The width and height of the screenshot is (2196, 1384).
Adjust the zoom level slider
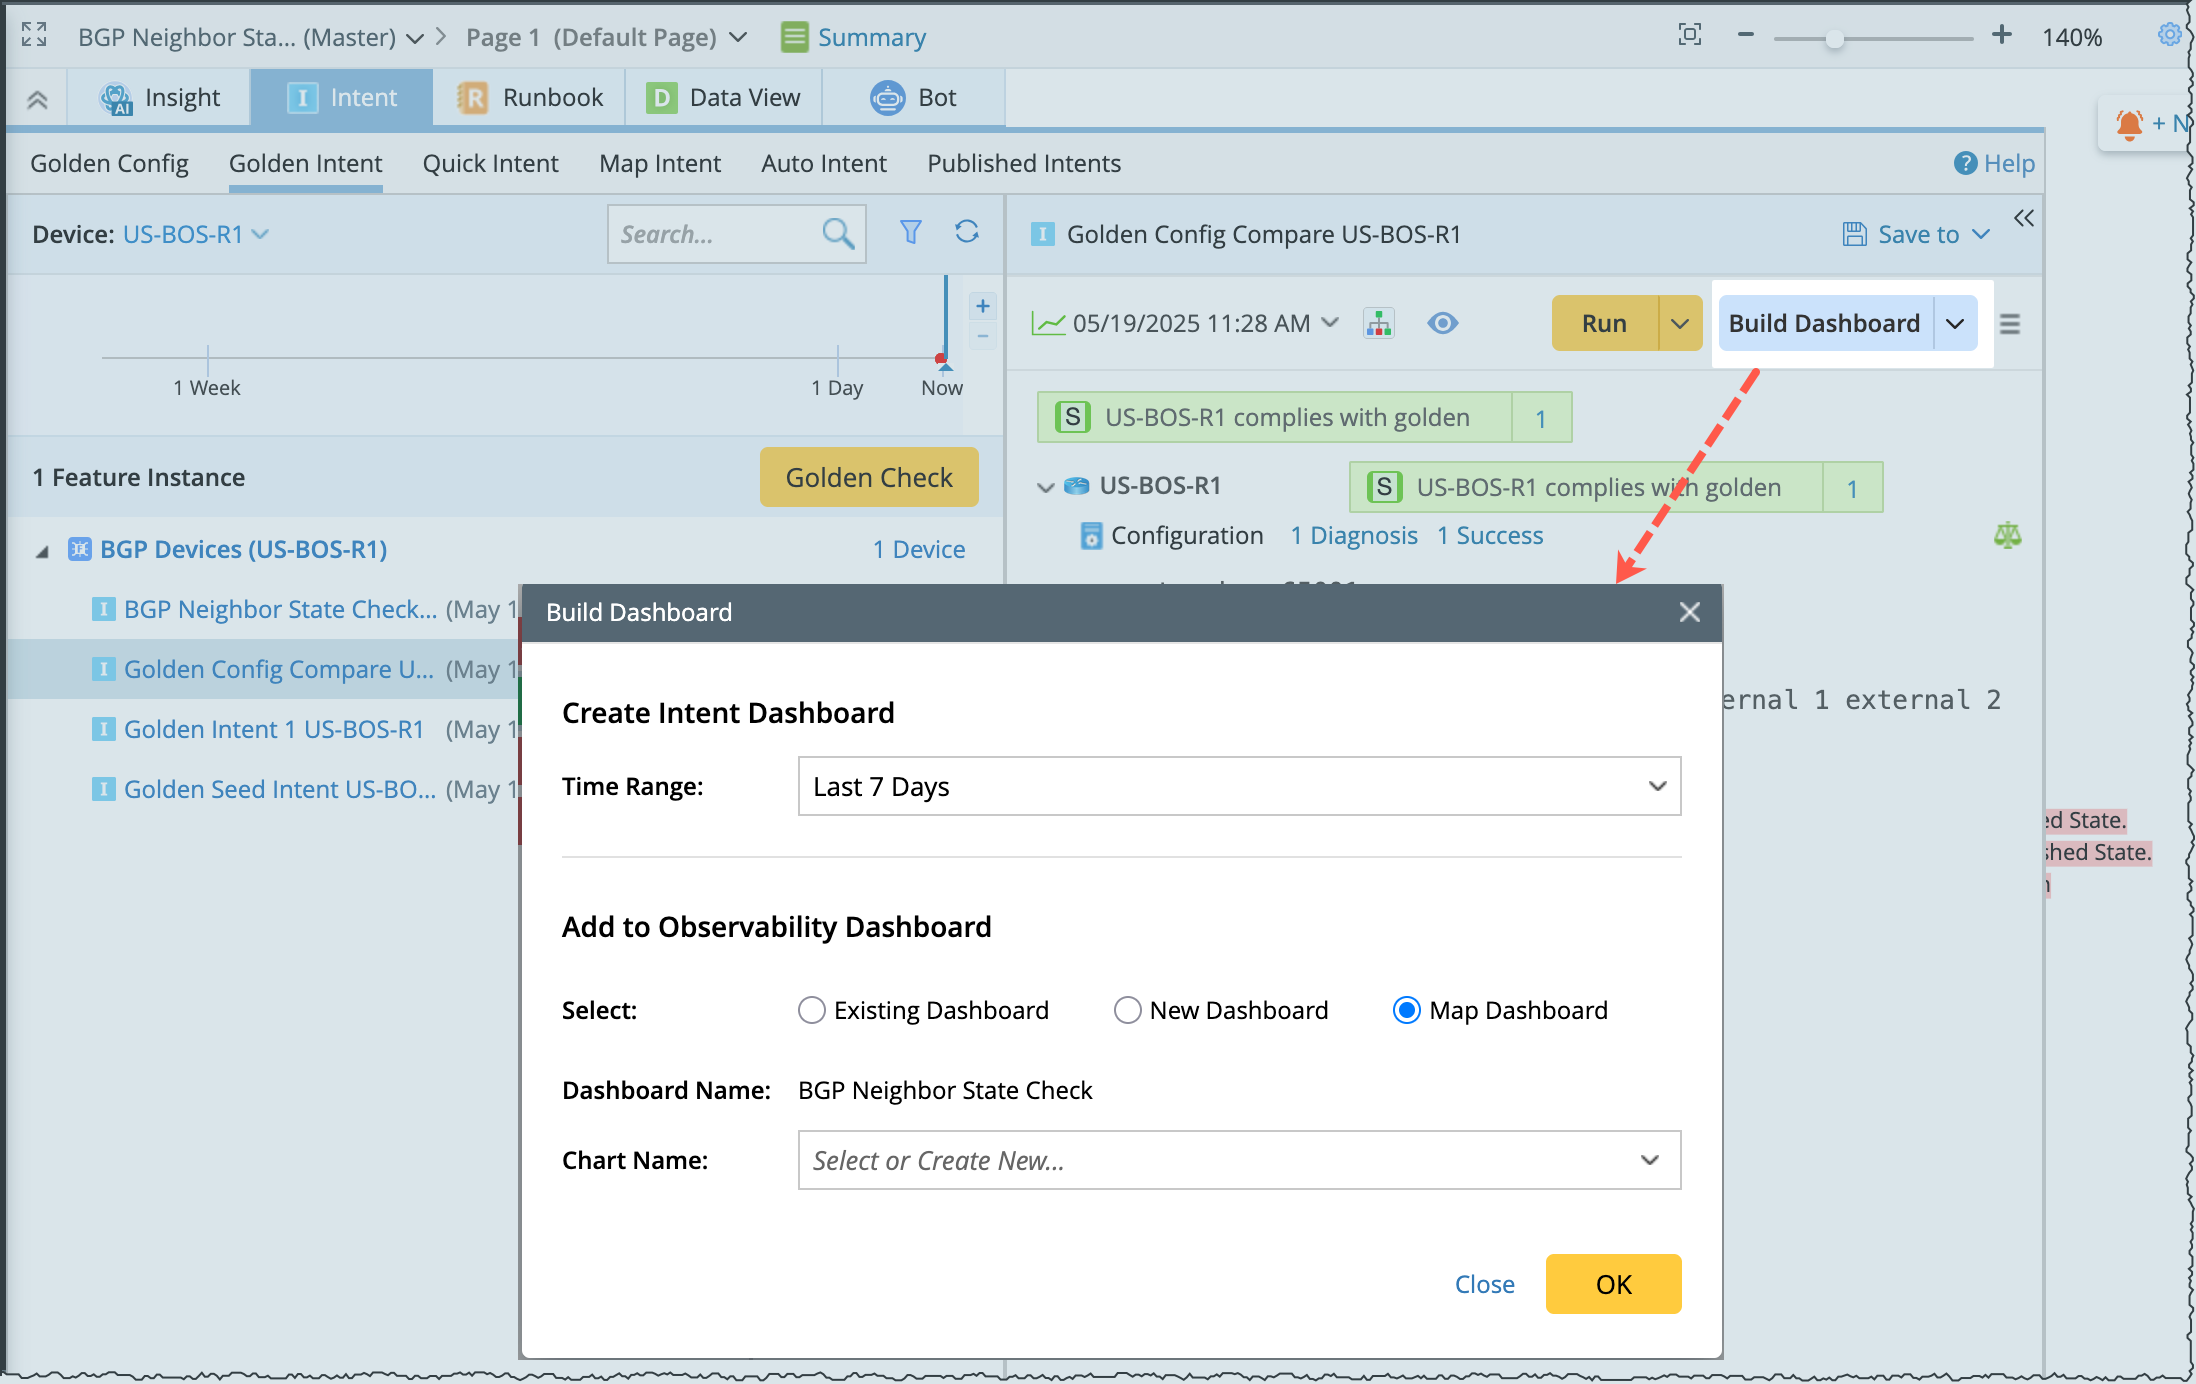pos(1834,39)
